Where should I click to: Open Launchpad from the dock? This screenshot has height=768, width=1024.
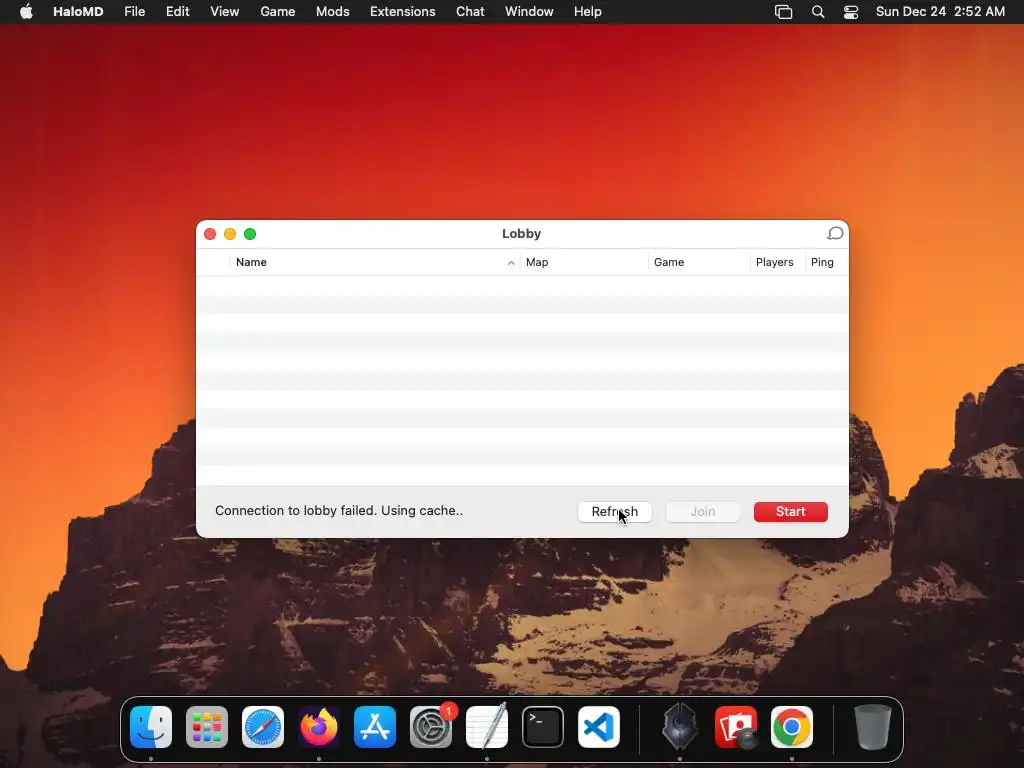point(207,727)
